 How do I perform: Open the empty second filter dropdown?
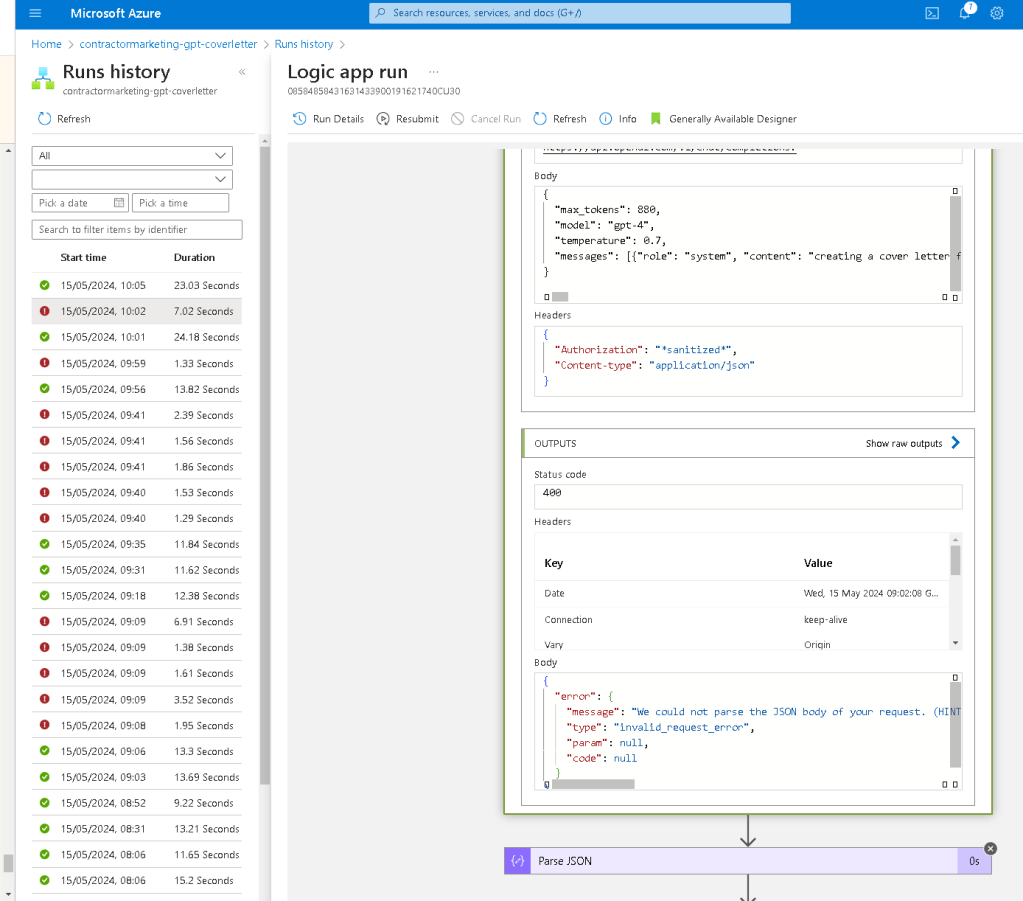(132, 179)
